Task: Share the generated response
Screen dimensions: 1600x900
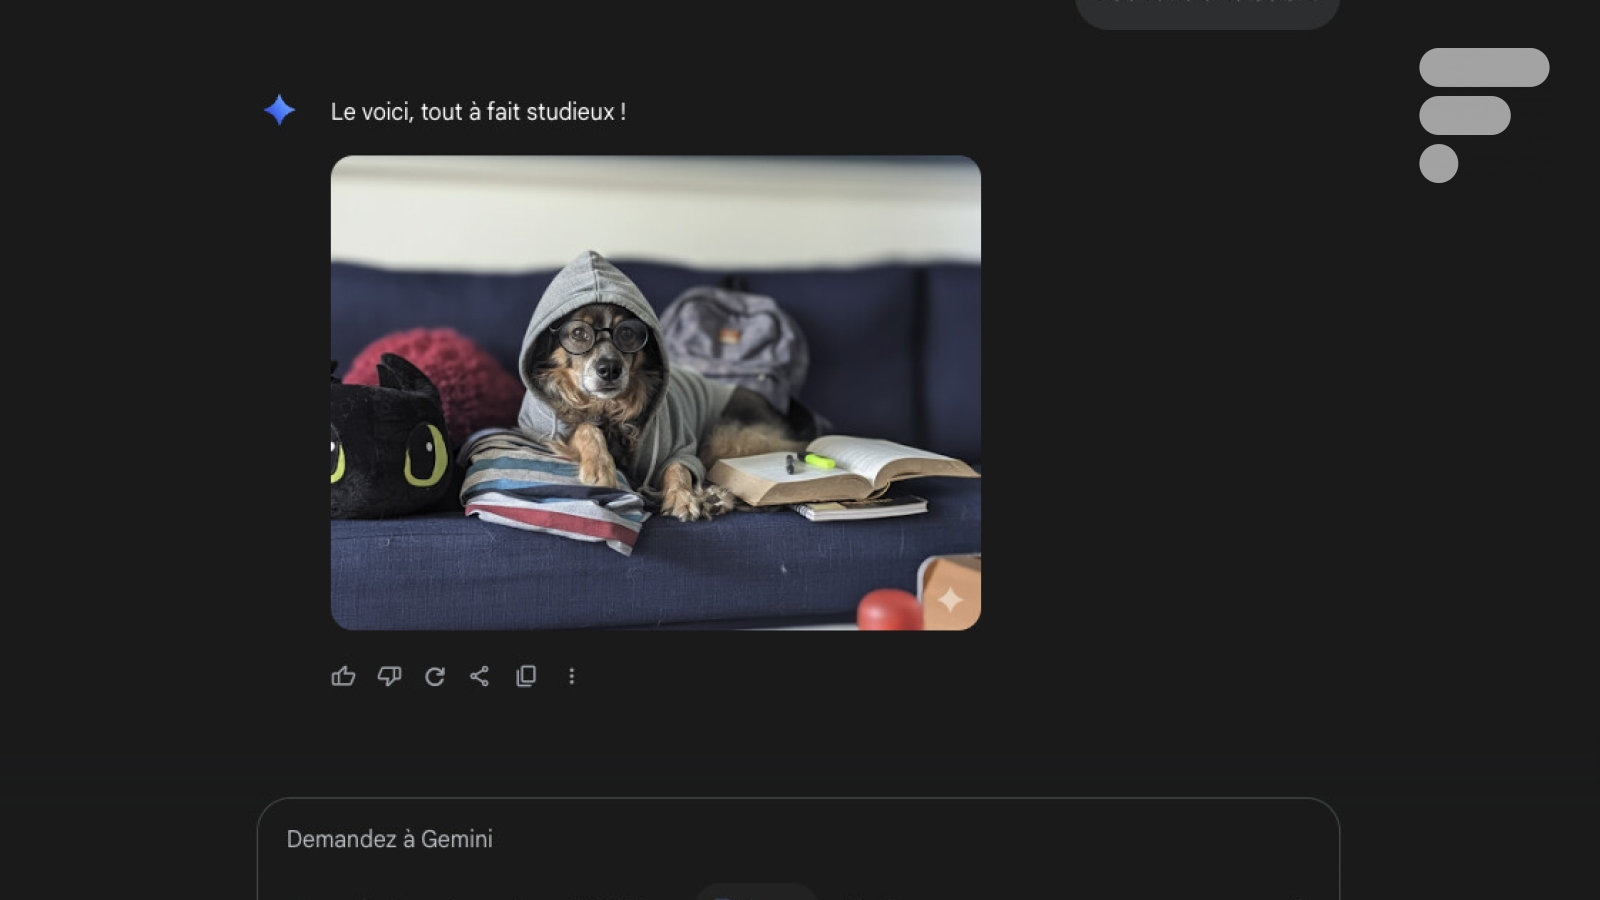Action: coord(480,677)
